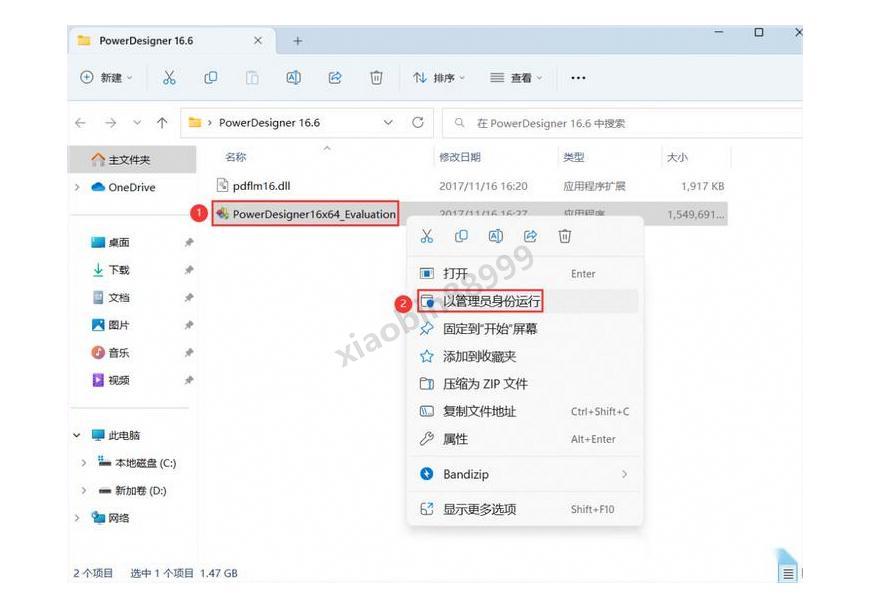
Task: Select 本地磁盘 (C:) drive
Action: click(137, 463)
